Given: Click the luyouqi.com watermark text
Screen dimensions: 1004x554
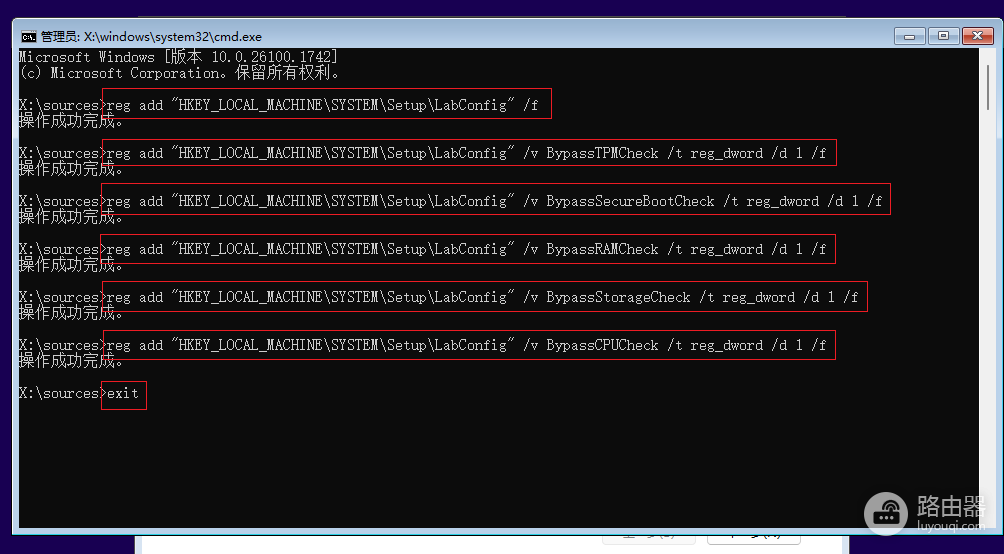Looking at the screenshot, I should click(948, 526).
